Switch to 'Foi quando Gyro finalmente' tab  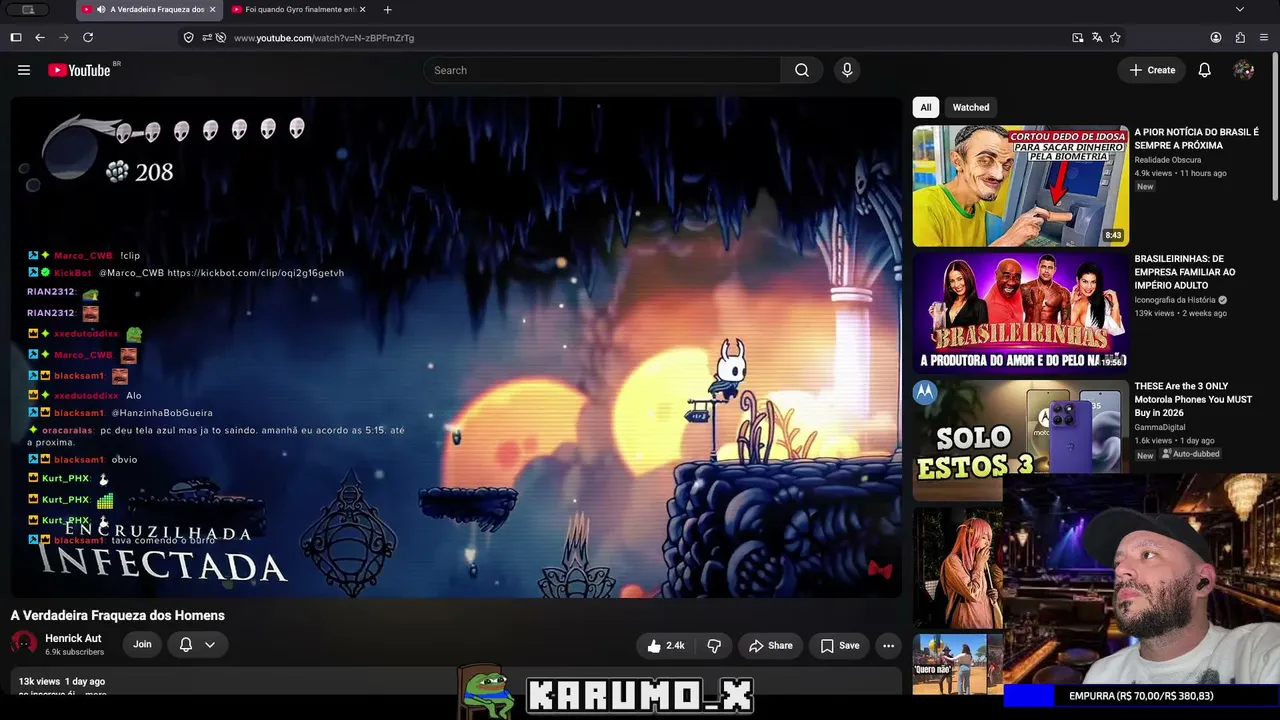click(299, 10)
